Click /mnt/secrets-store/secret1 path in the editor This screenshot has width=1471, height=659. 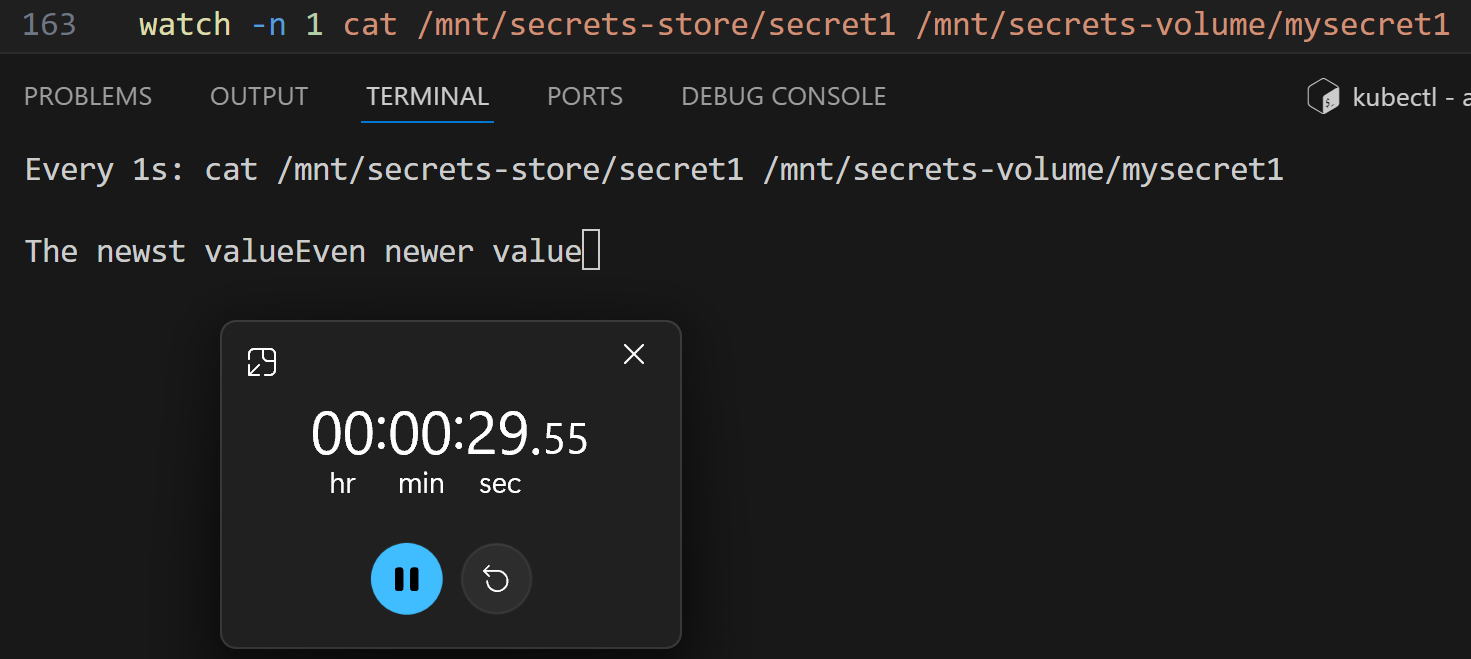656,24
